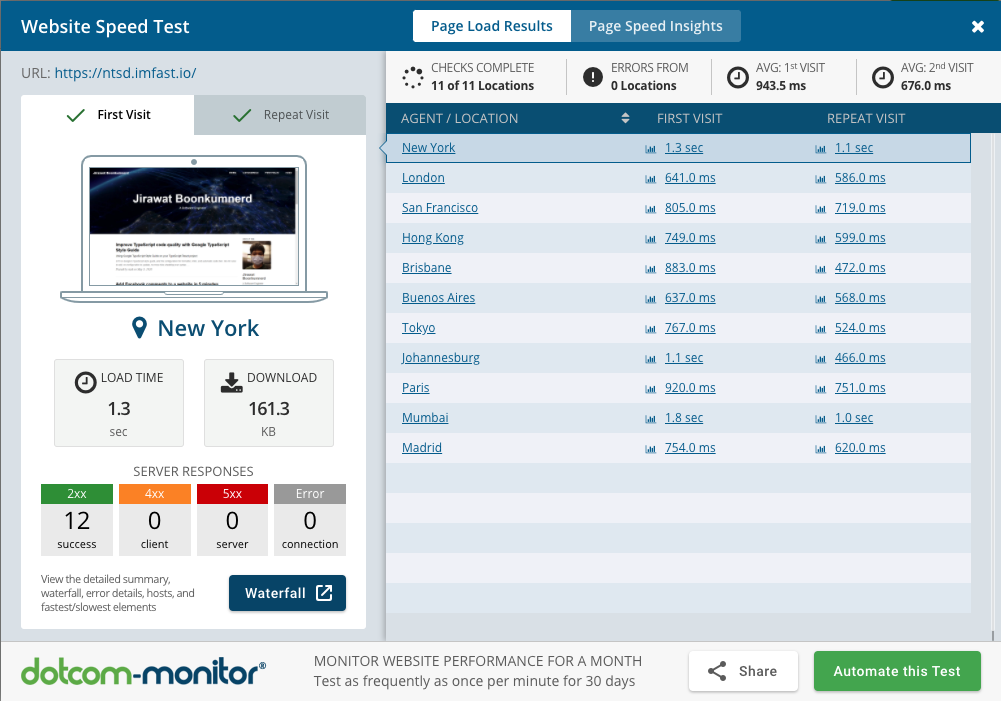
Task: Click the location pin icon beside New York heading
Action: [x=140, y=328]
